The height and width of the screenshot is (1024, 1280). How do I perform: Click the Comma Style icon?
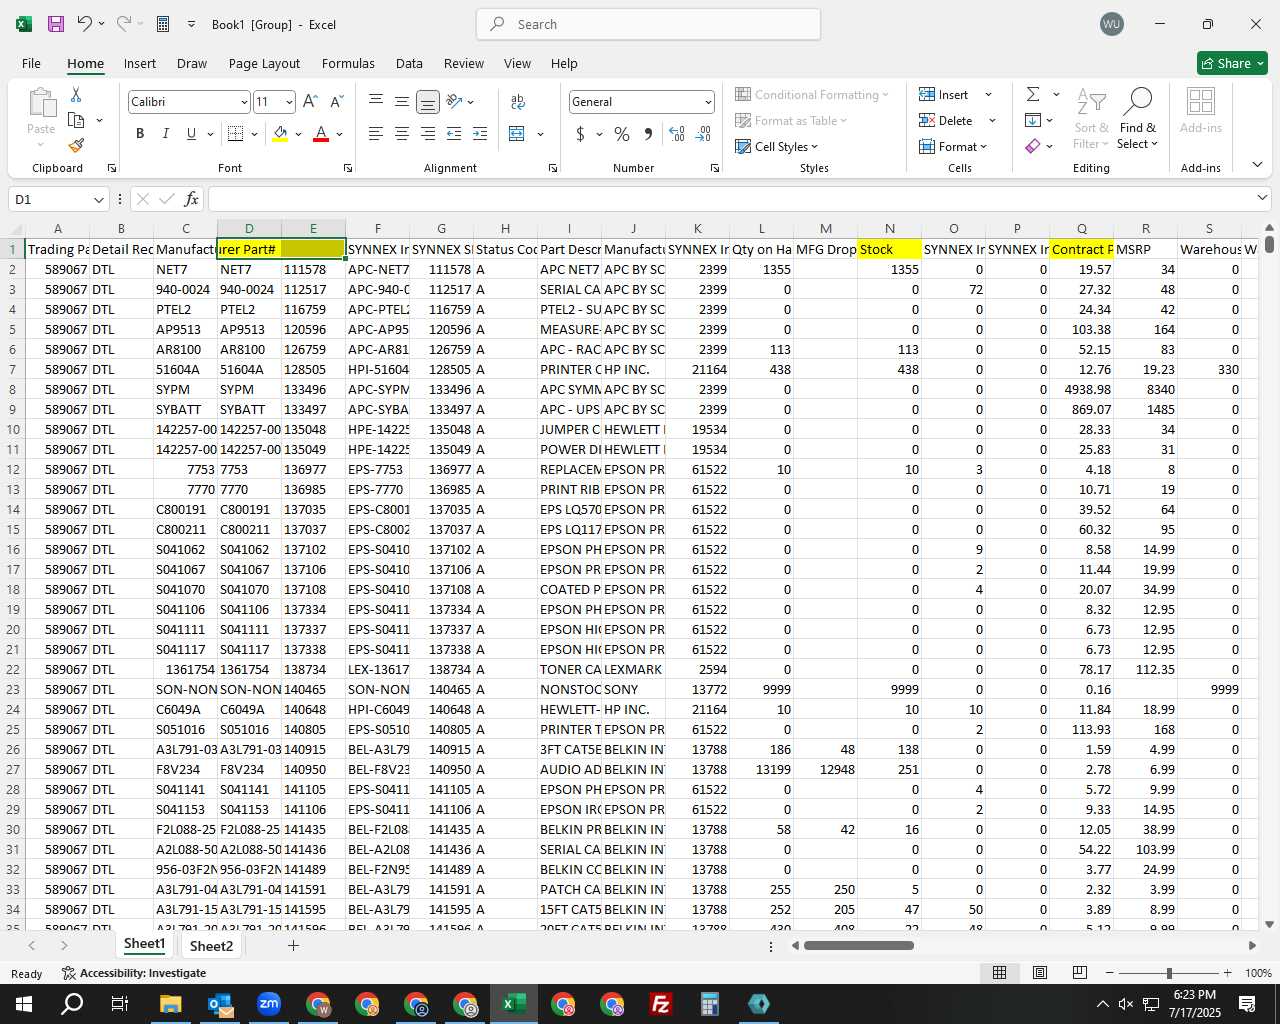pyautogui.click(x=648, y=133)
